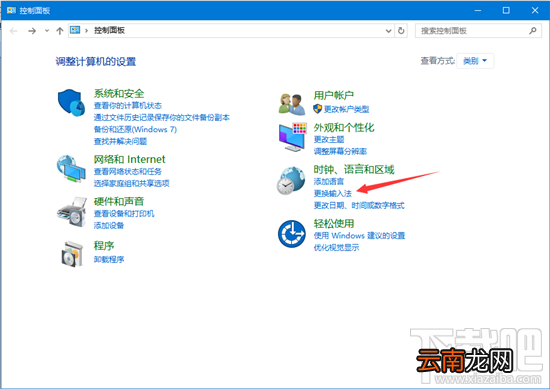The image size is (550, 389).
Task: Click the forward navigation arrow
Action: pos(32,31)
